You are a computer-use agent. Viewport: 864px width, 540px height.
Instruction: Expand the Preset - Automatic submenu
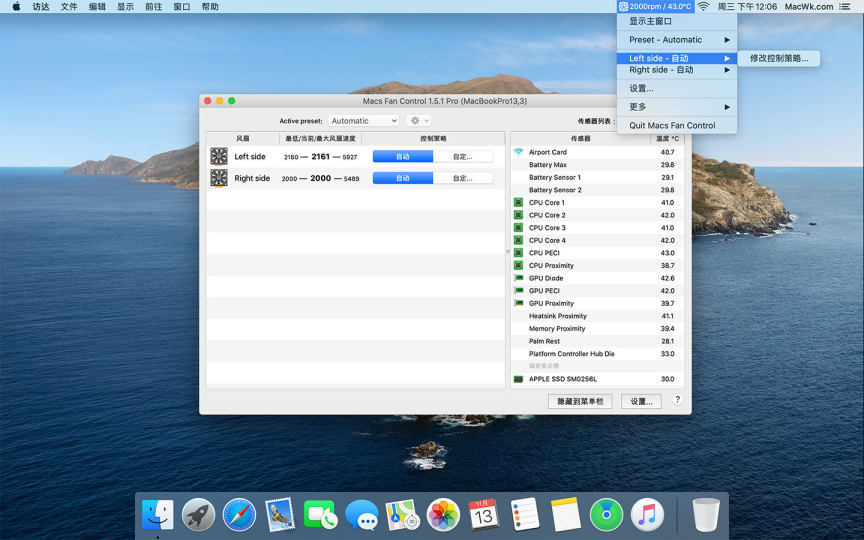677,40
